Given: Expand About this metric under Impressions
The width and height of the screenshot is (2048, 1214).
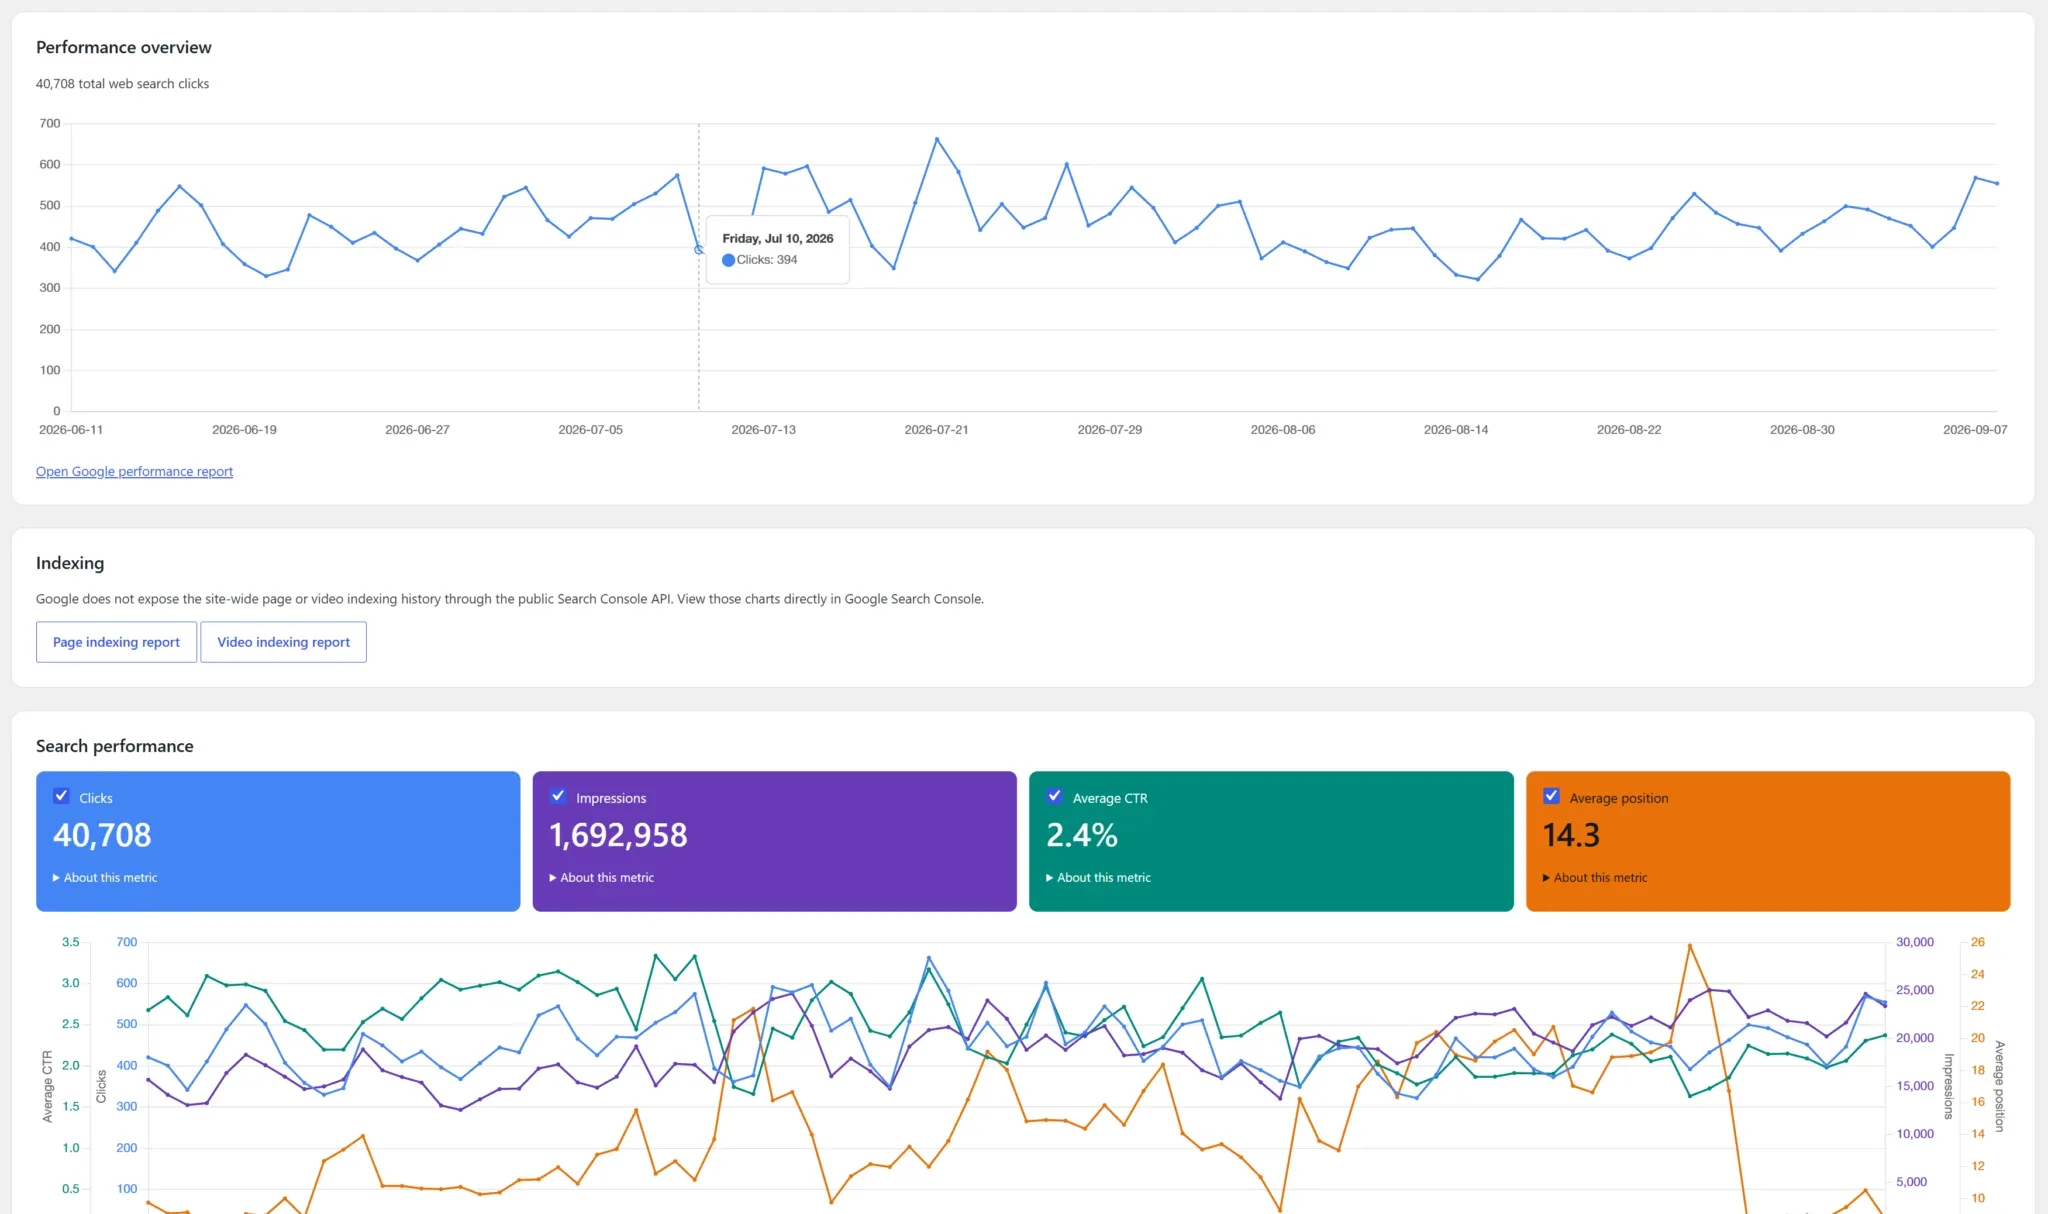Looking at the screenshot, I should pos(601,877).
